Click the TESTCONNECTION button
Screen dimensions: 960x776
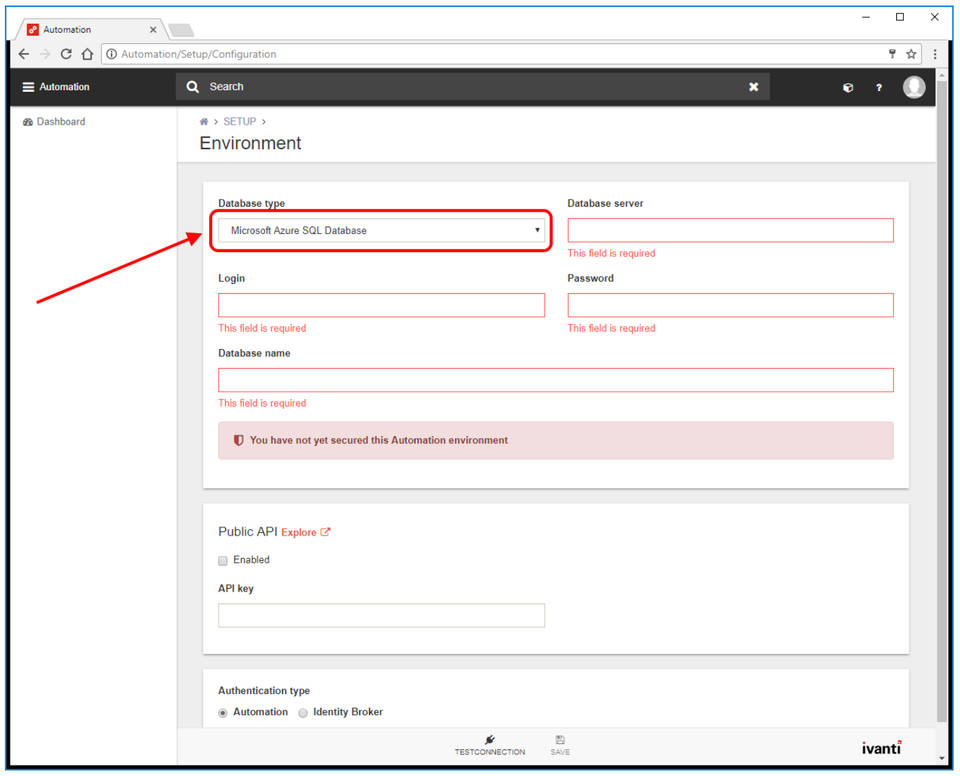coord(489,746)
